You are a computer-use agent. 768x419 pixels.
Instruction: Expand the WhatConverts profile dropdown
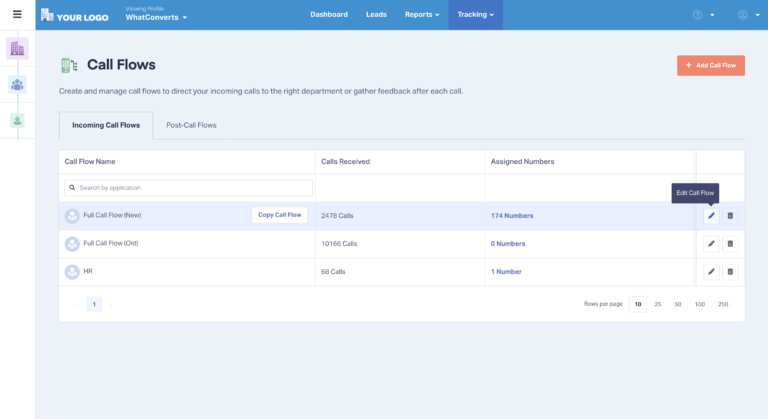[x=156, y=18]
